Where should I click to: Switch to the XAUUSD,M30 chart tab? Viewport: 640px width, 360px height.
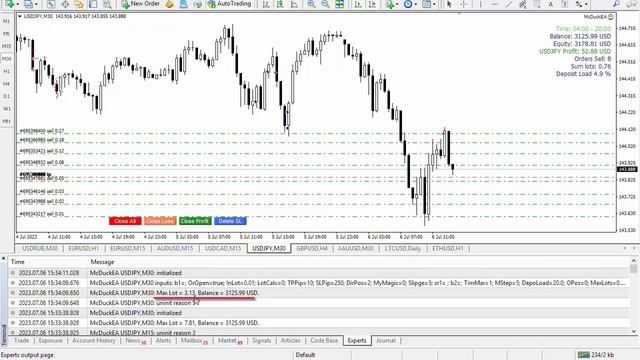[x=356, y=248]
